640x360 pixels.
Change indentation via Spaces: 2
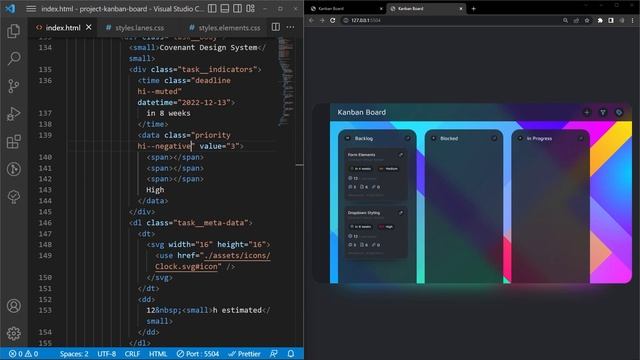click(74, 354)
